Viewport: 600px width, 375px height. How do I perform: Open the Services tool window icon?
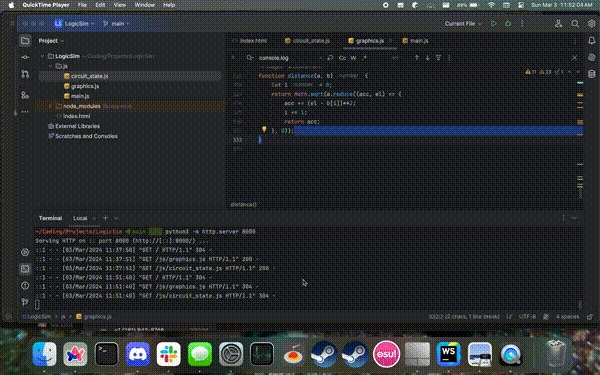pyautogui.click(x=25, y=252)
